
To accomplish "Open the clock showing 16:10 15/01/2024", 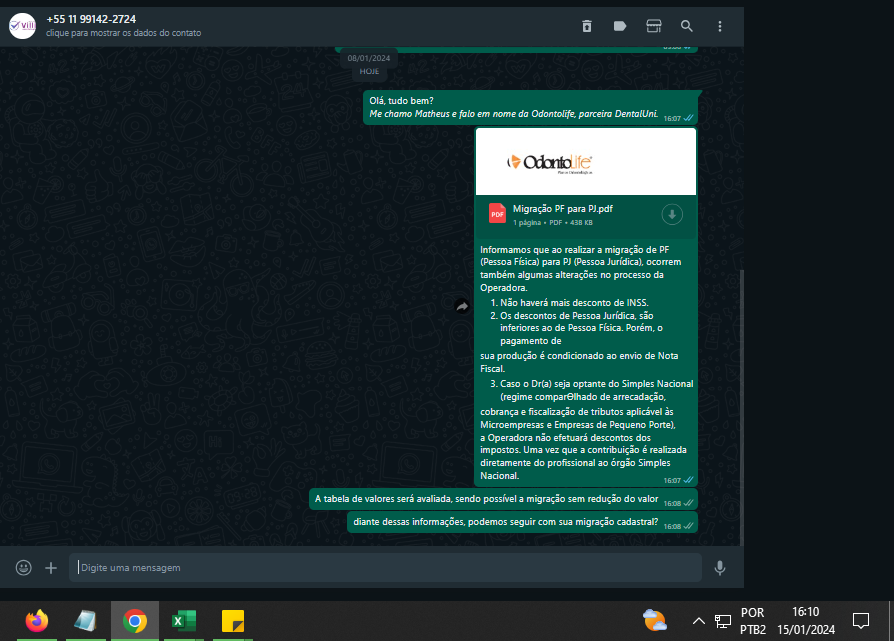I will [806, 621].
